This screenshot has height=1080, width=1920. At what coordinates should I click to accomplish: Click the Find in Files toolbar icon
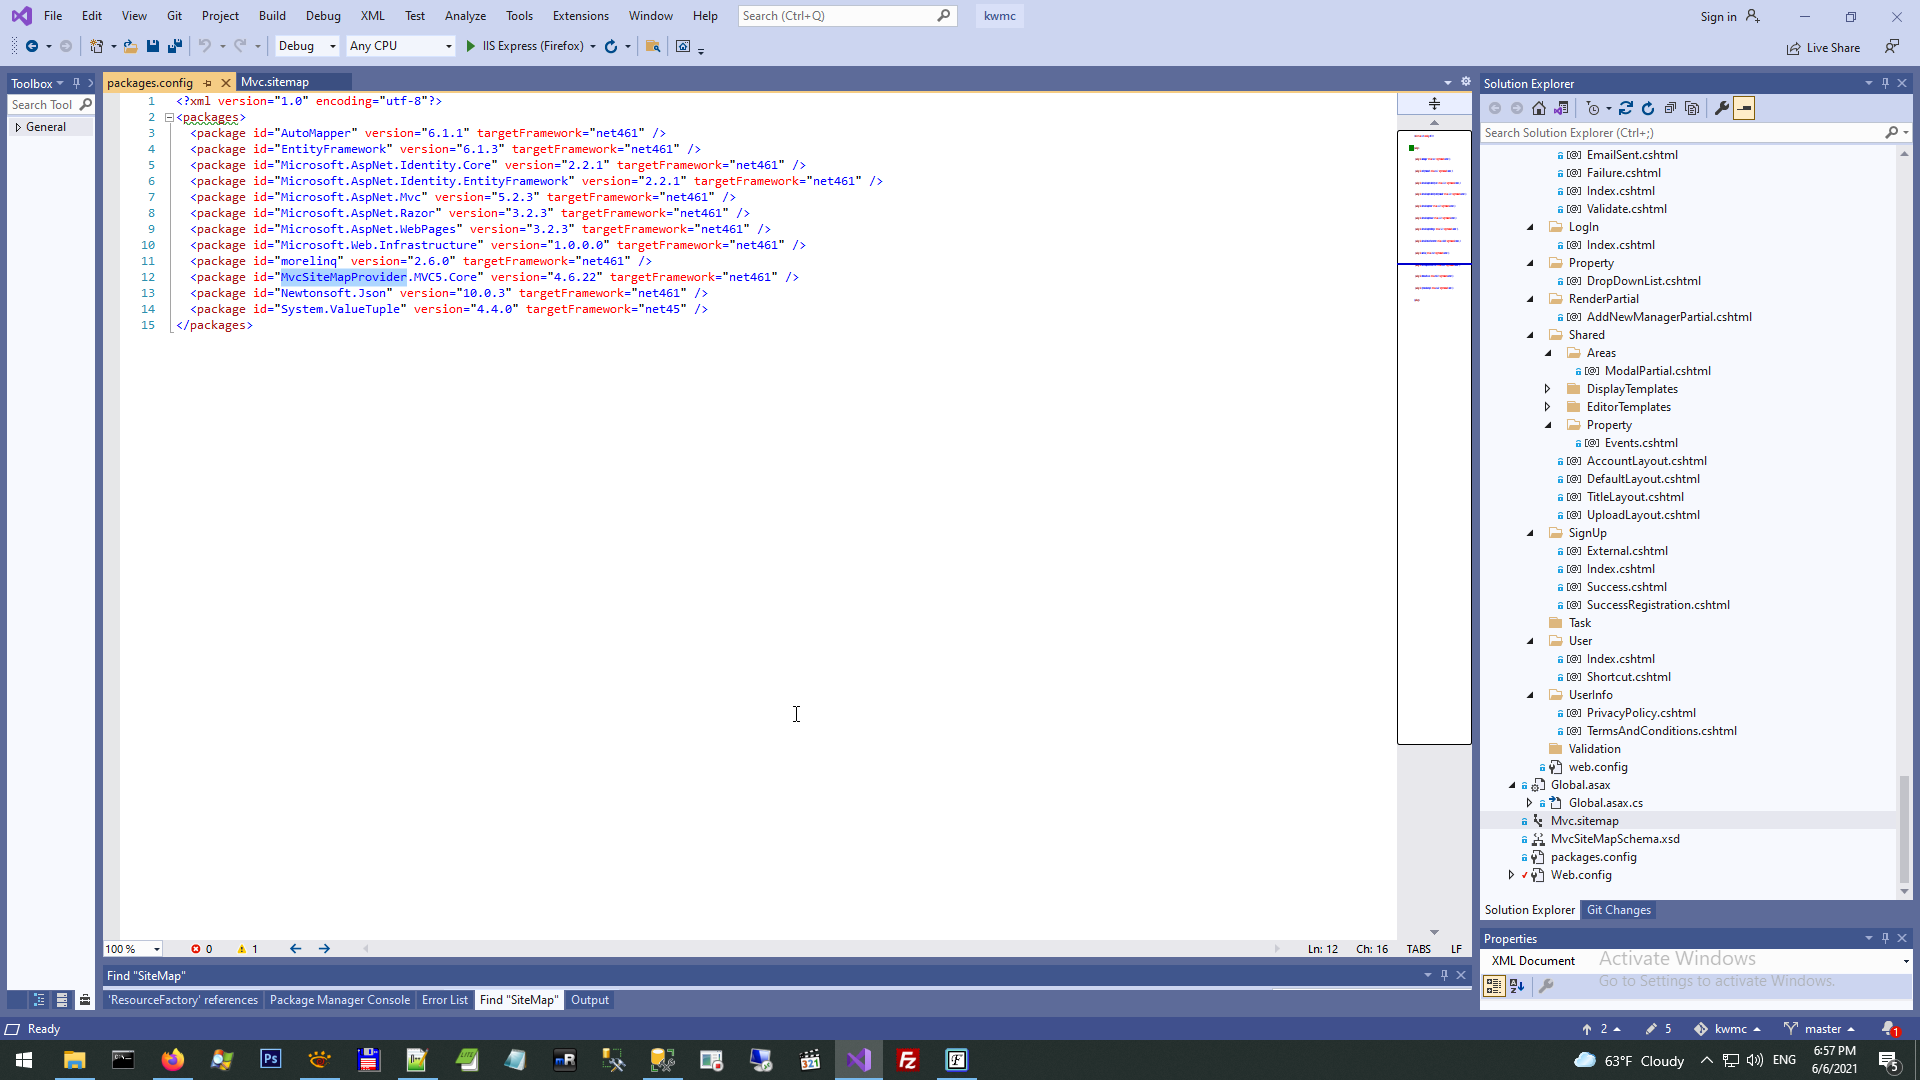[653, 46]
